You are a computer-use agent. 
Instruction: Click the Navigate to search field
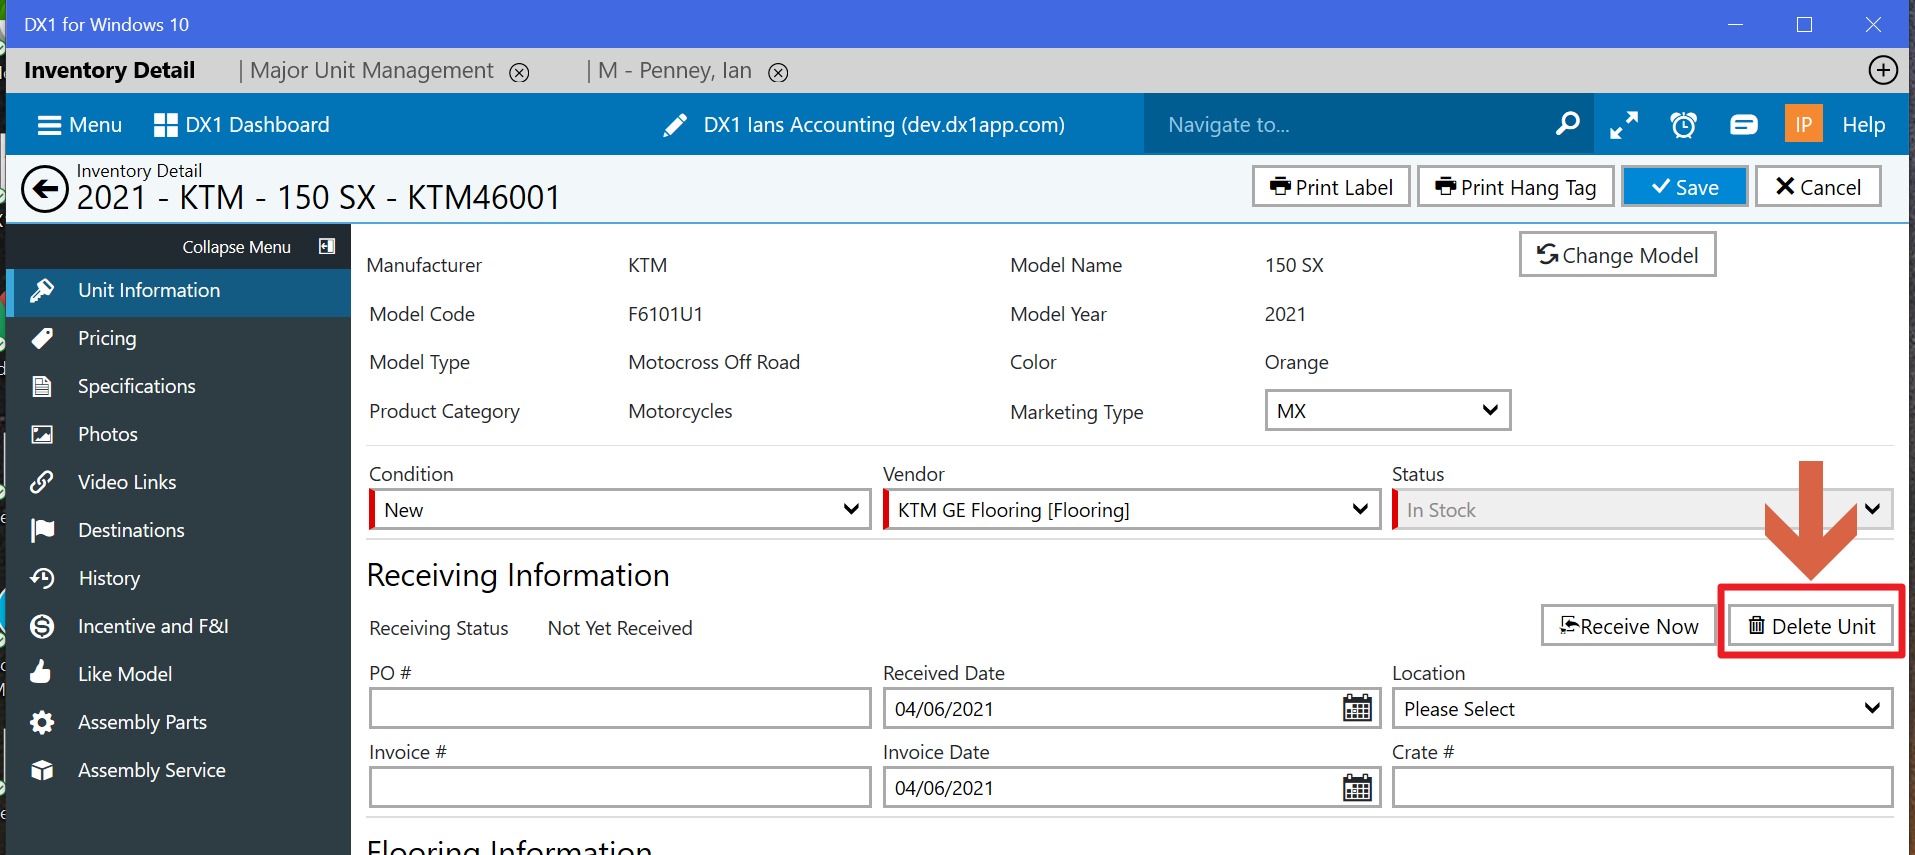(x=1350, y=125)
